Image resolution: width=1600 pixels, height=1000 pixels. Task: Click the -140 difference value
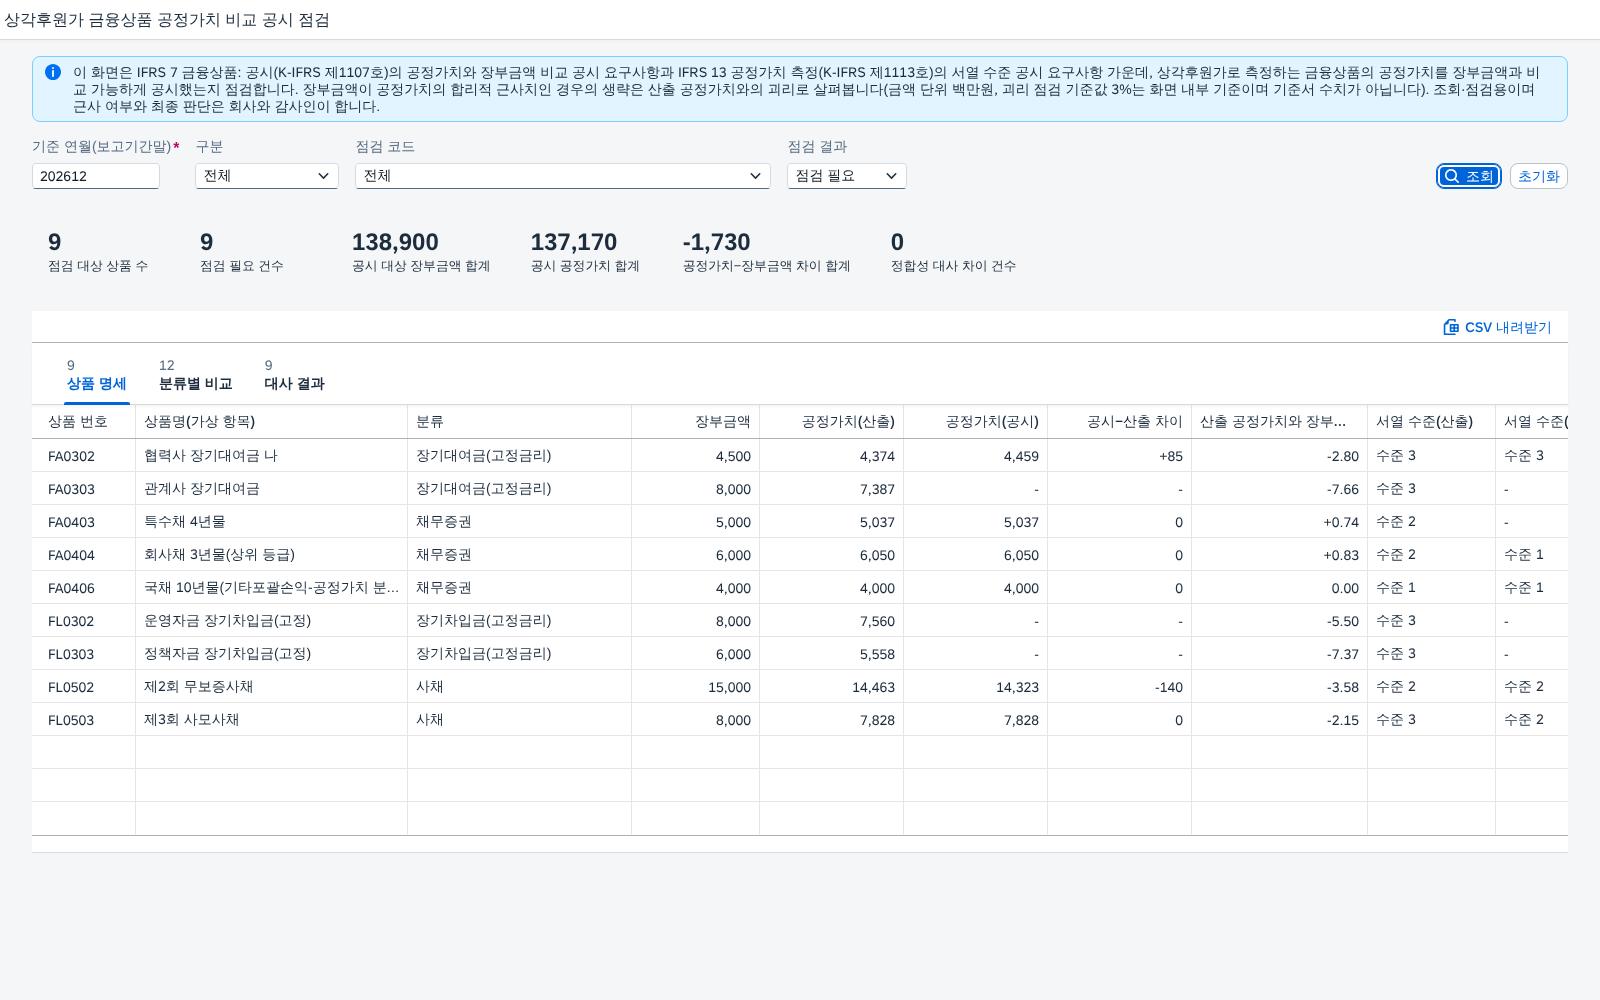tap(1168, 687)
